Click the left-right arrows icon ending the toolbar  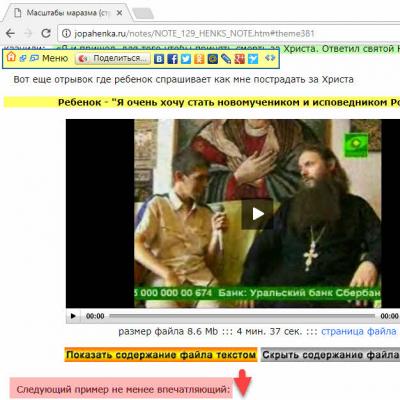[x=270, y=58]
